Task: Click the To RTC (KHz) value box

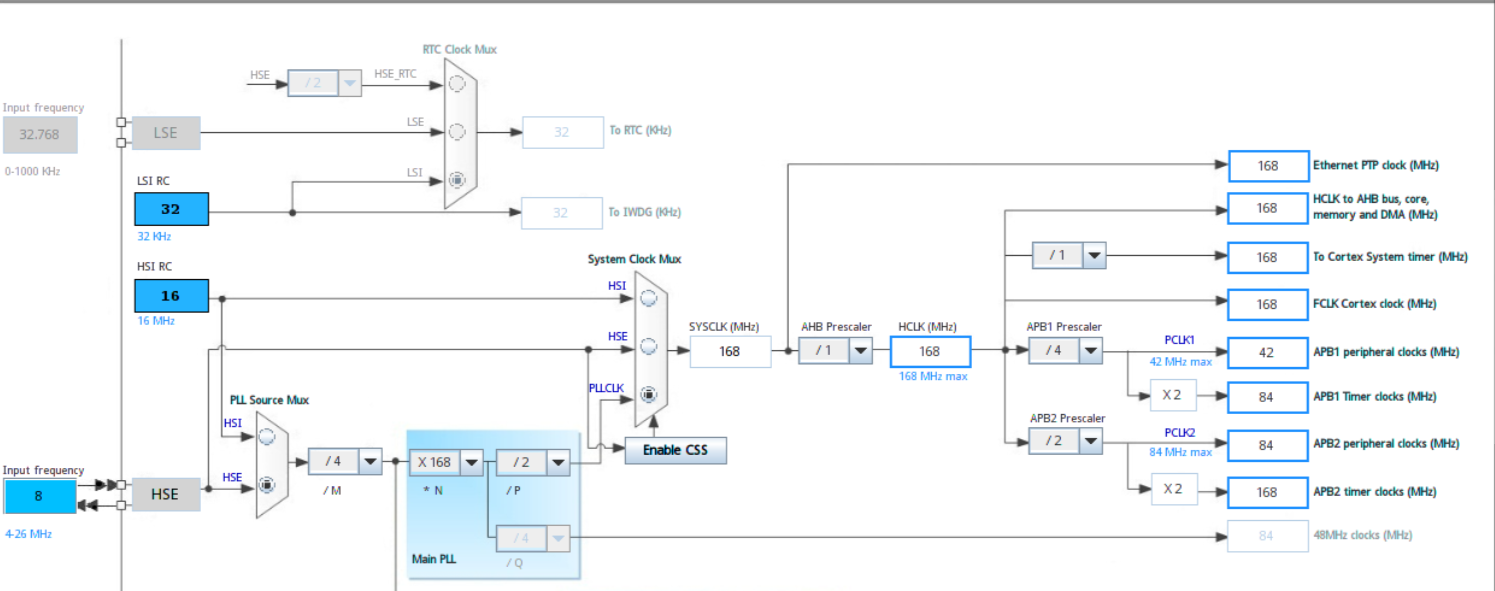Action: coord(563,131)
